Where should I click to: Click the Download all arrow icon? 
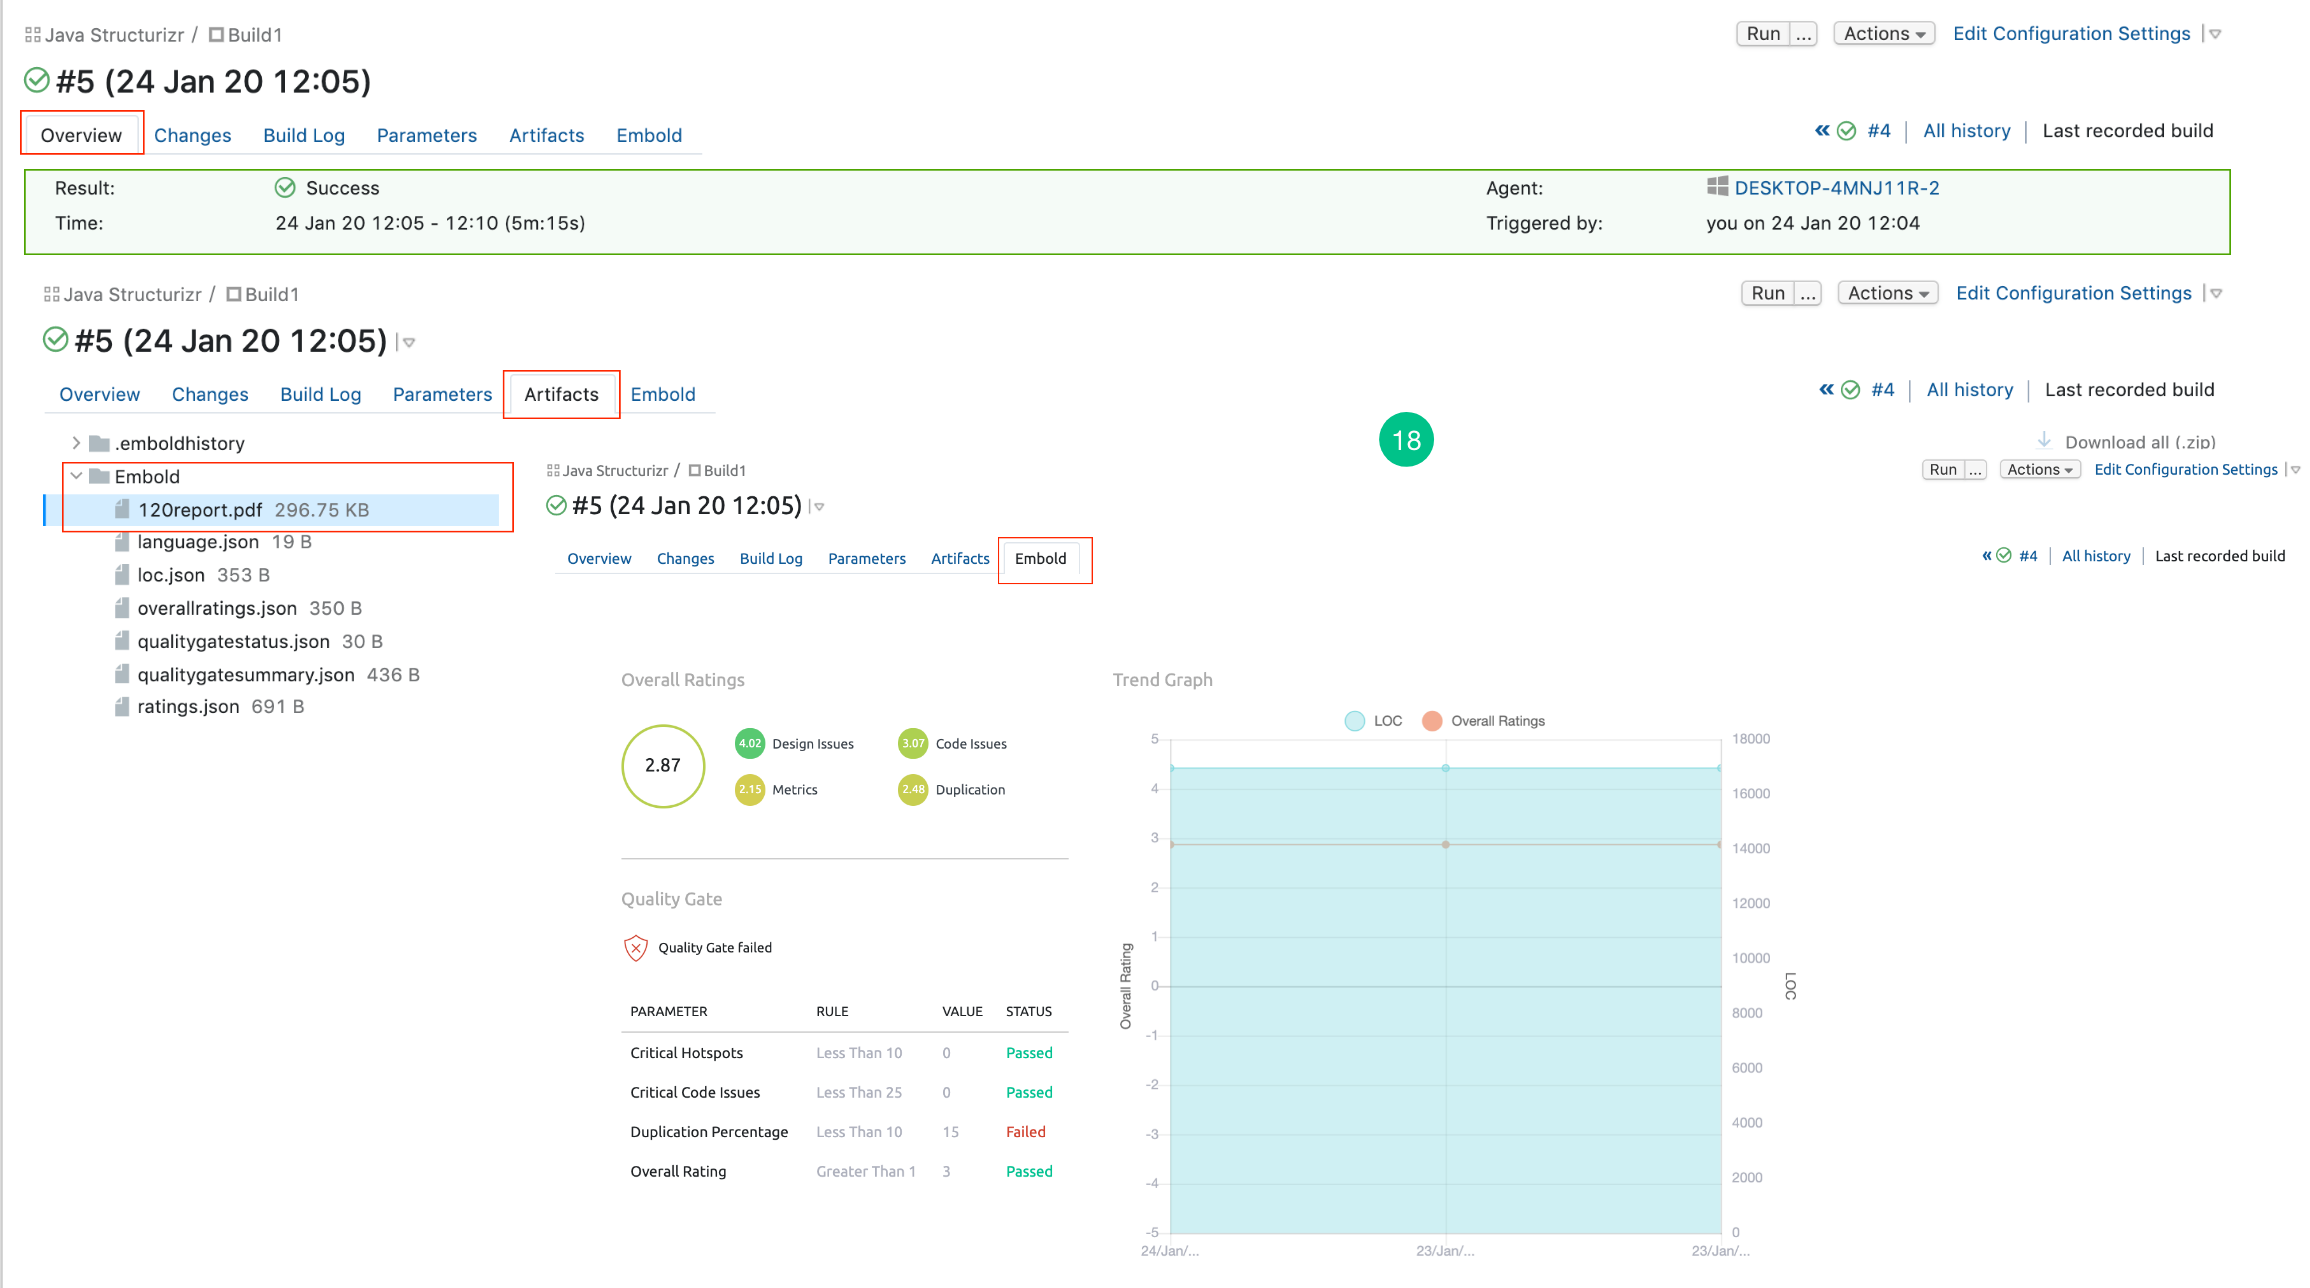pos(2044,440)
